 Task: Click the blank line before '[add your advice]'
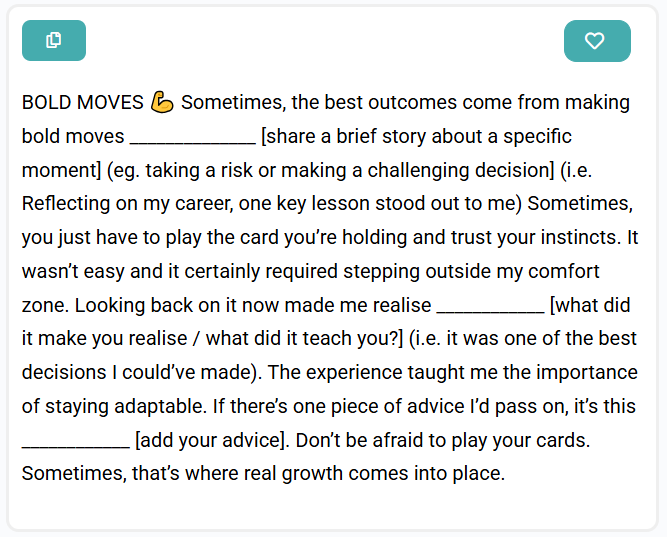76,446
